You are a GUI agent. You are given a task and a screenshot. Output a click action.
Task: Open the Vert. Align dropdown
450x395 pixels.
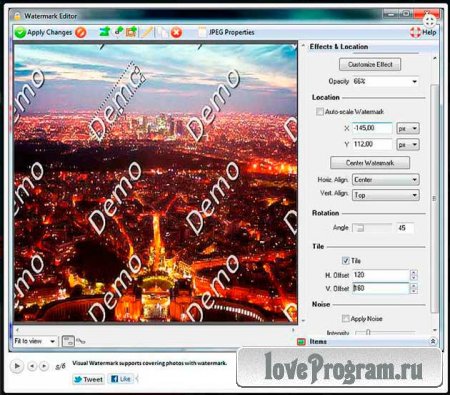[386, 195]
